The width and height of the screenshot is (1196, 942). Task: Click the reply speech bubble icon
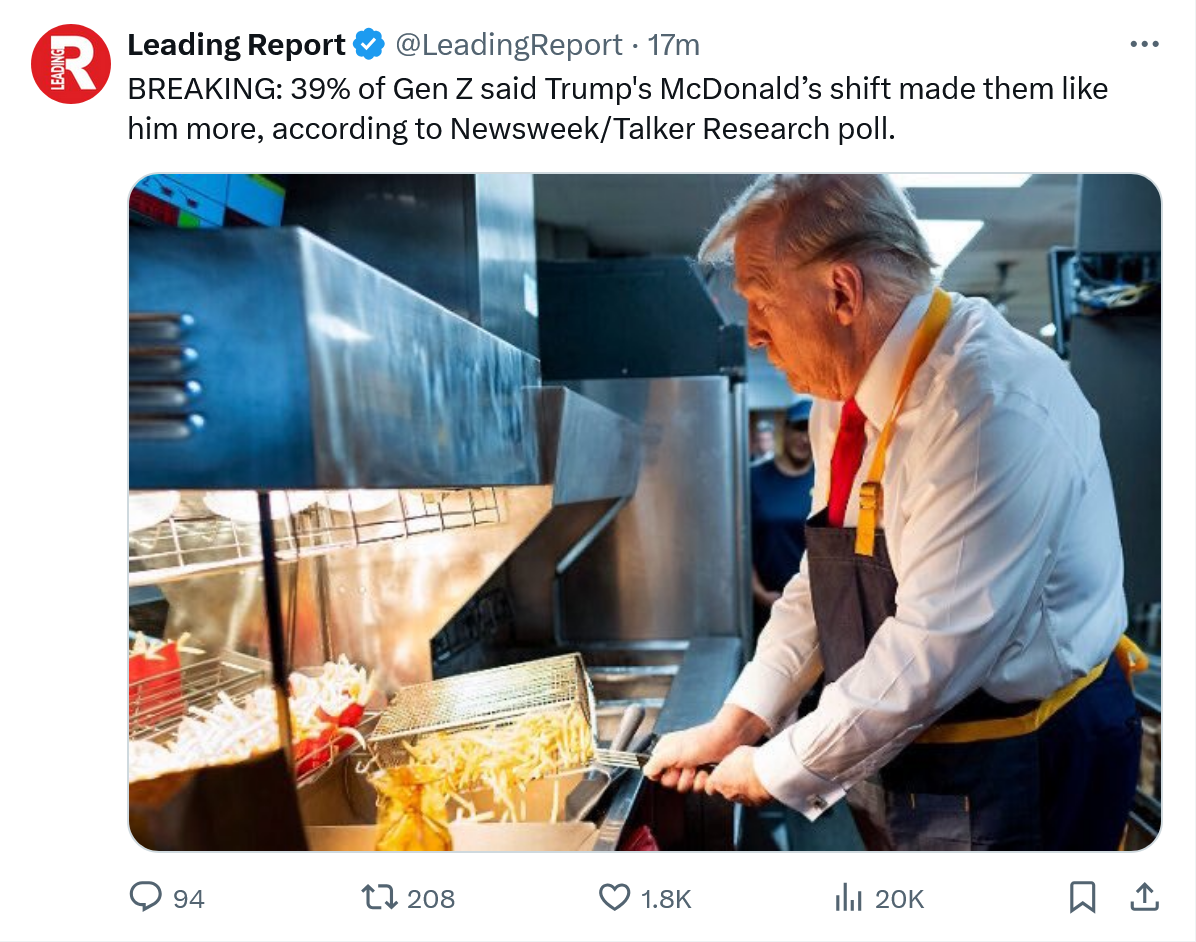point(146,897)
